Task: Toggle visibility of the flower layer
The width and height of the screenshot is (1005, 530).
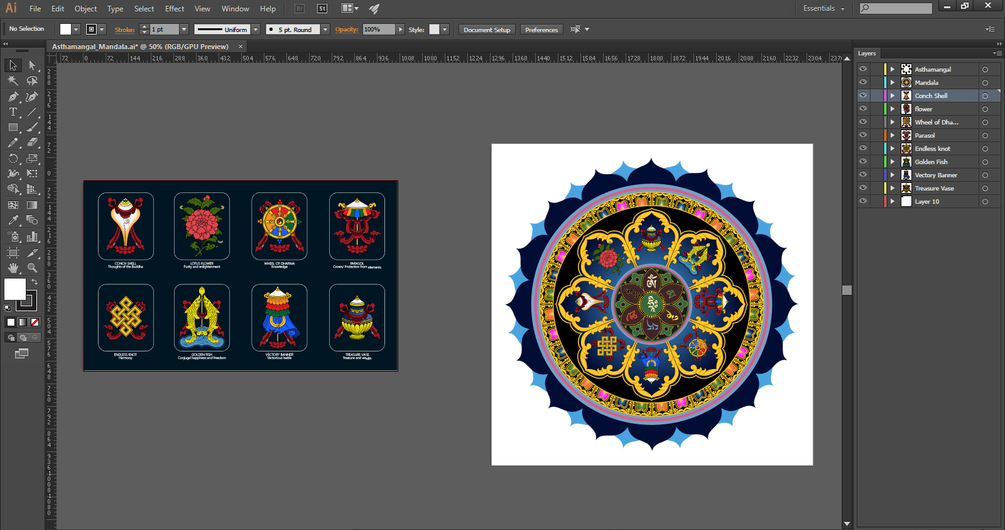Action: coord(863,109)
